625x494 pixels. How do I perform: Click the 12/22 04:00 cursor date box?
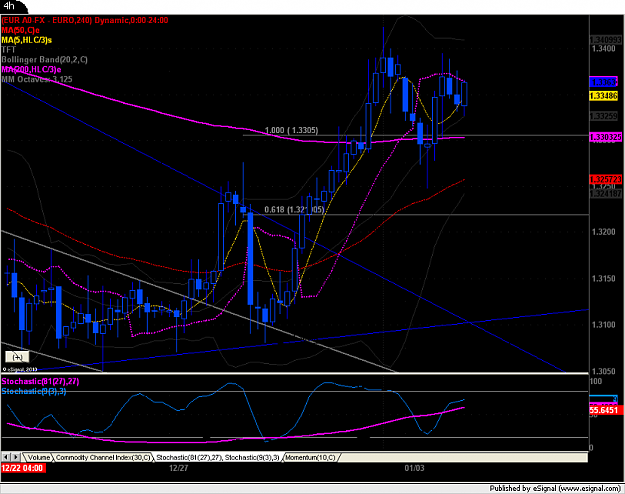[24, 468]
